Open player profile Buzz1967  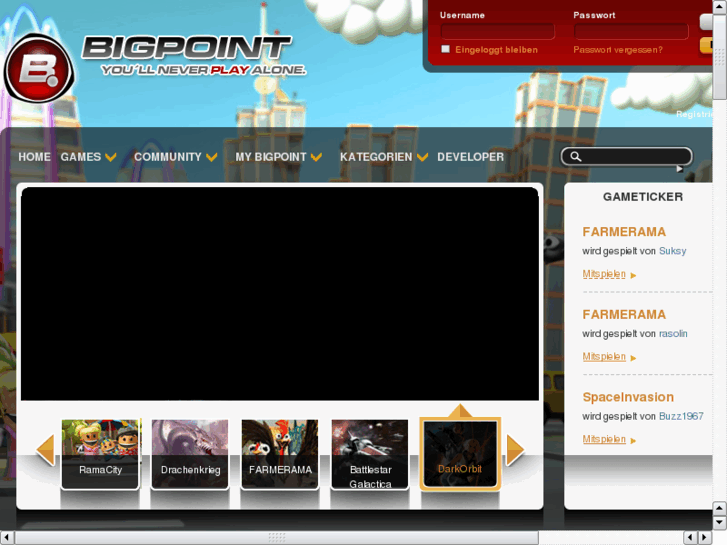click(x=681, y=416)
